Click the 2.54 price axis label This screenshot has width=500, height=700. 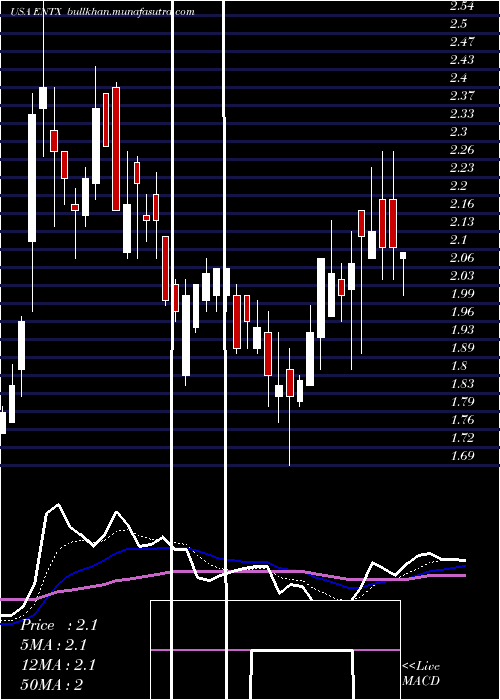pyautogui.click(x=462, y=6)
